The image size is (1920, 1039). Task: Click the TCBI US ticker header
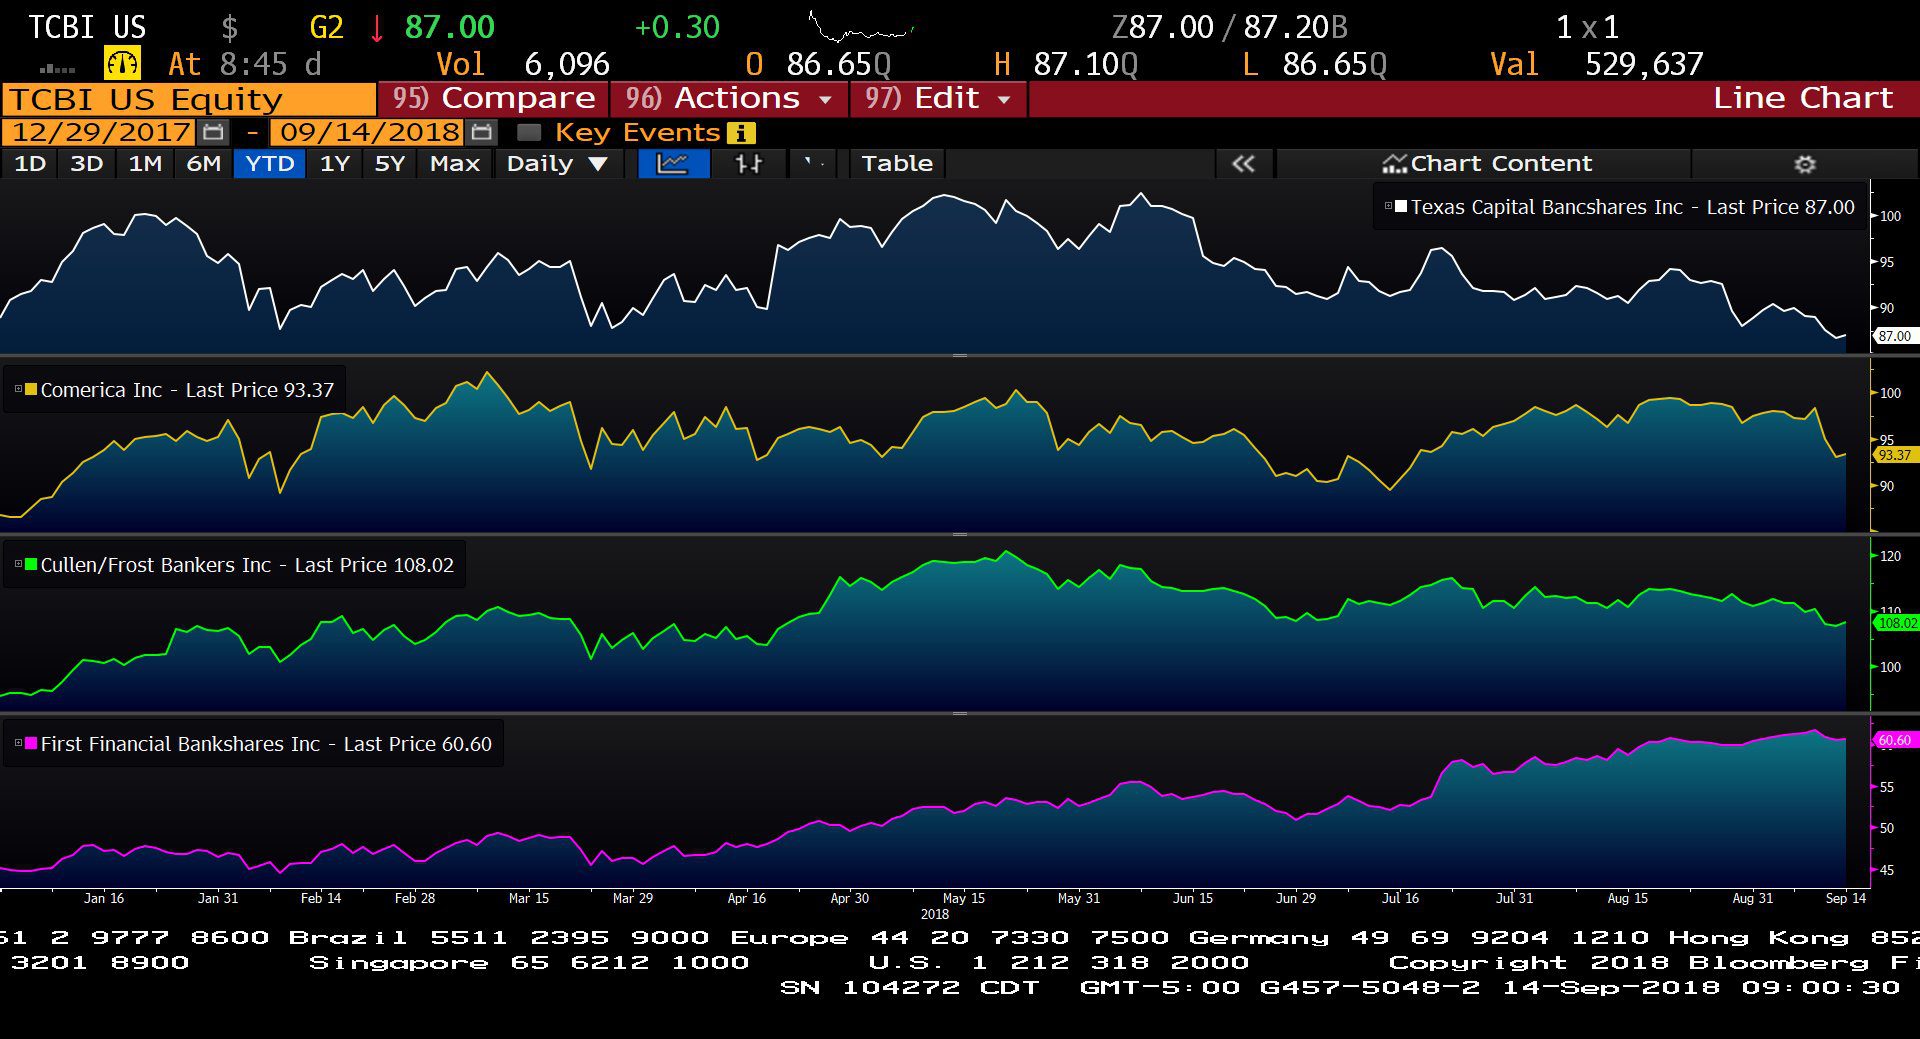coord(87,27)
